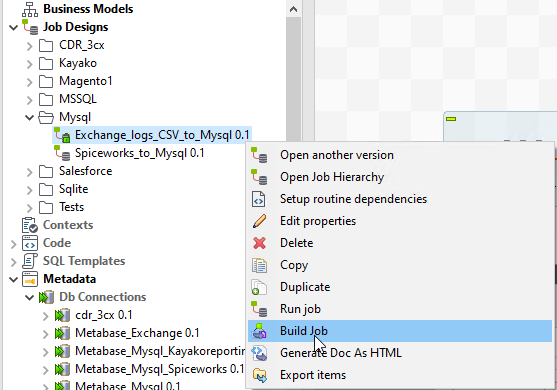Click the repository scrollbar up arrow
The height and width of the screenshot is (390, 557).
click(x=293, y=9)
